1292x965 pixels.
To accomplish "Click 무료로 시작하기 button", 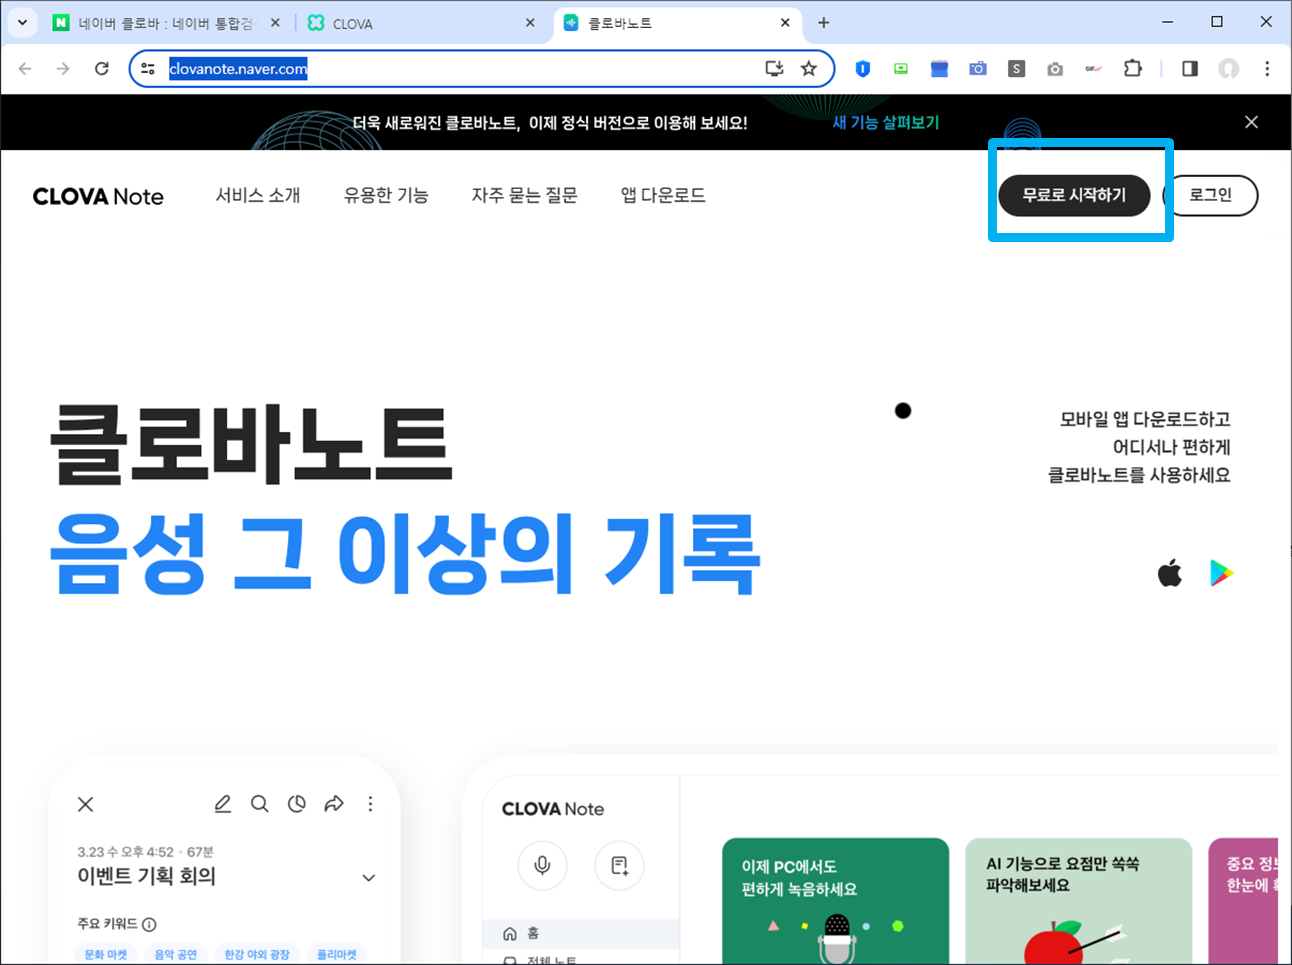I will tap(1074, 195).
